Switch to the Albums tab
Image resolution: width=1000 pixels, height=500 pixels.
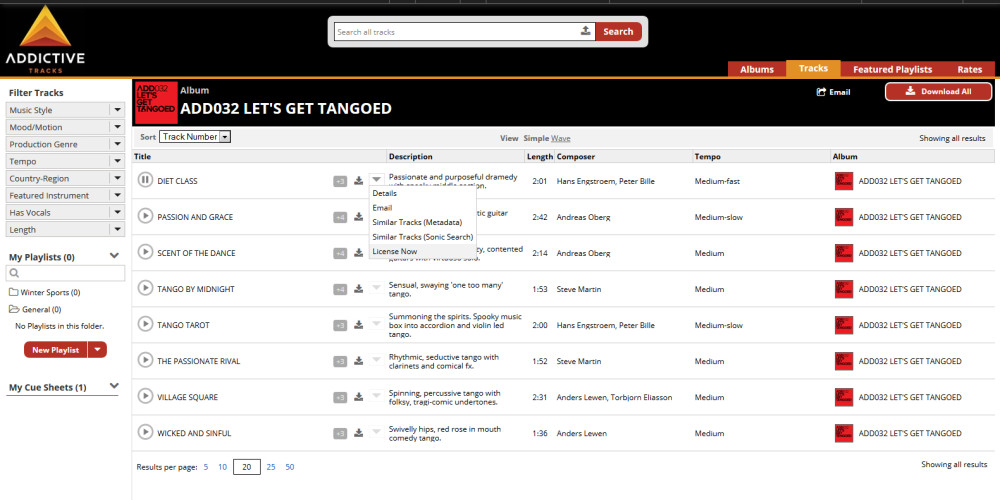point(757,70)
